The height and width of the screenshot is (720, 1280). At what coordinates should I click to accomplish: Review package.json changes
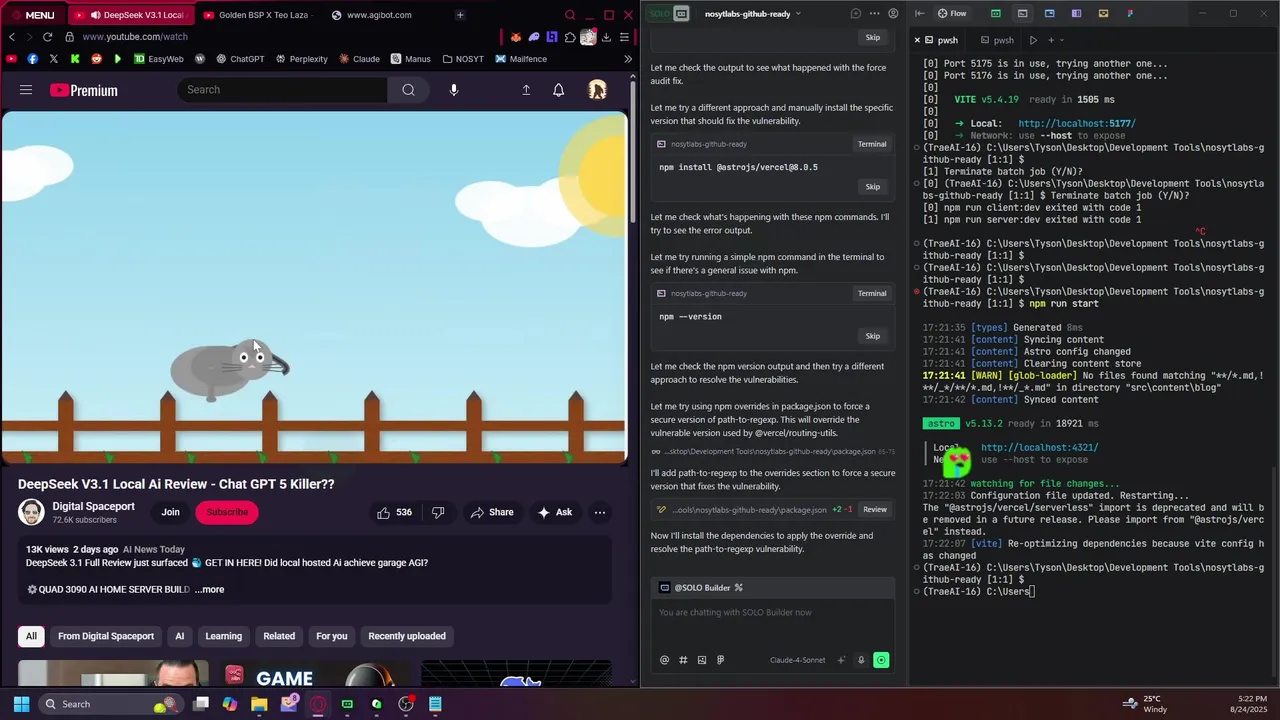click(x=875, y=510)
